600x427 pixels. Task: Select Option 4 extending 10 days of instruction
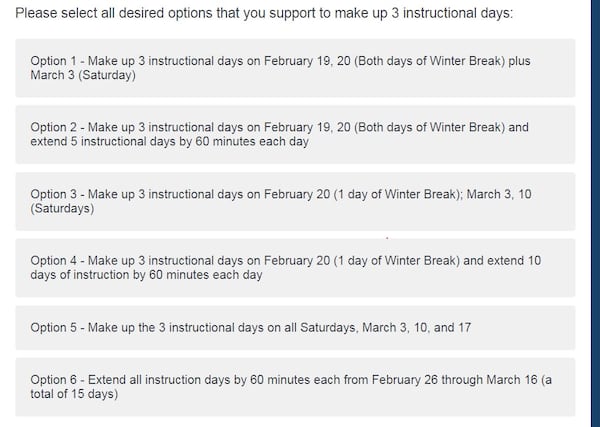coord(295,267)
